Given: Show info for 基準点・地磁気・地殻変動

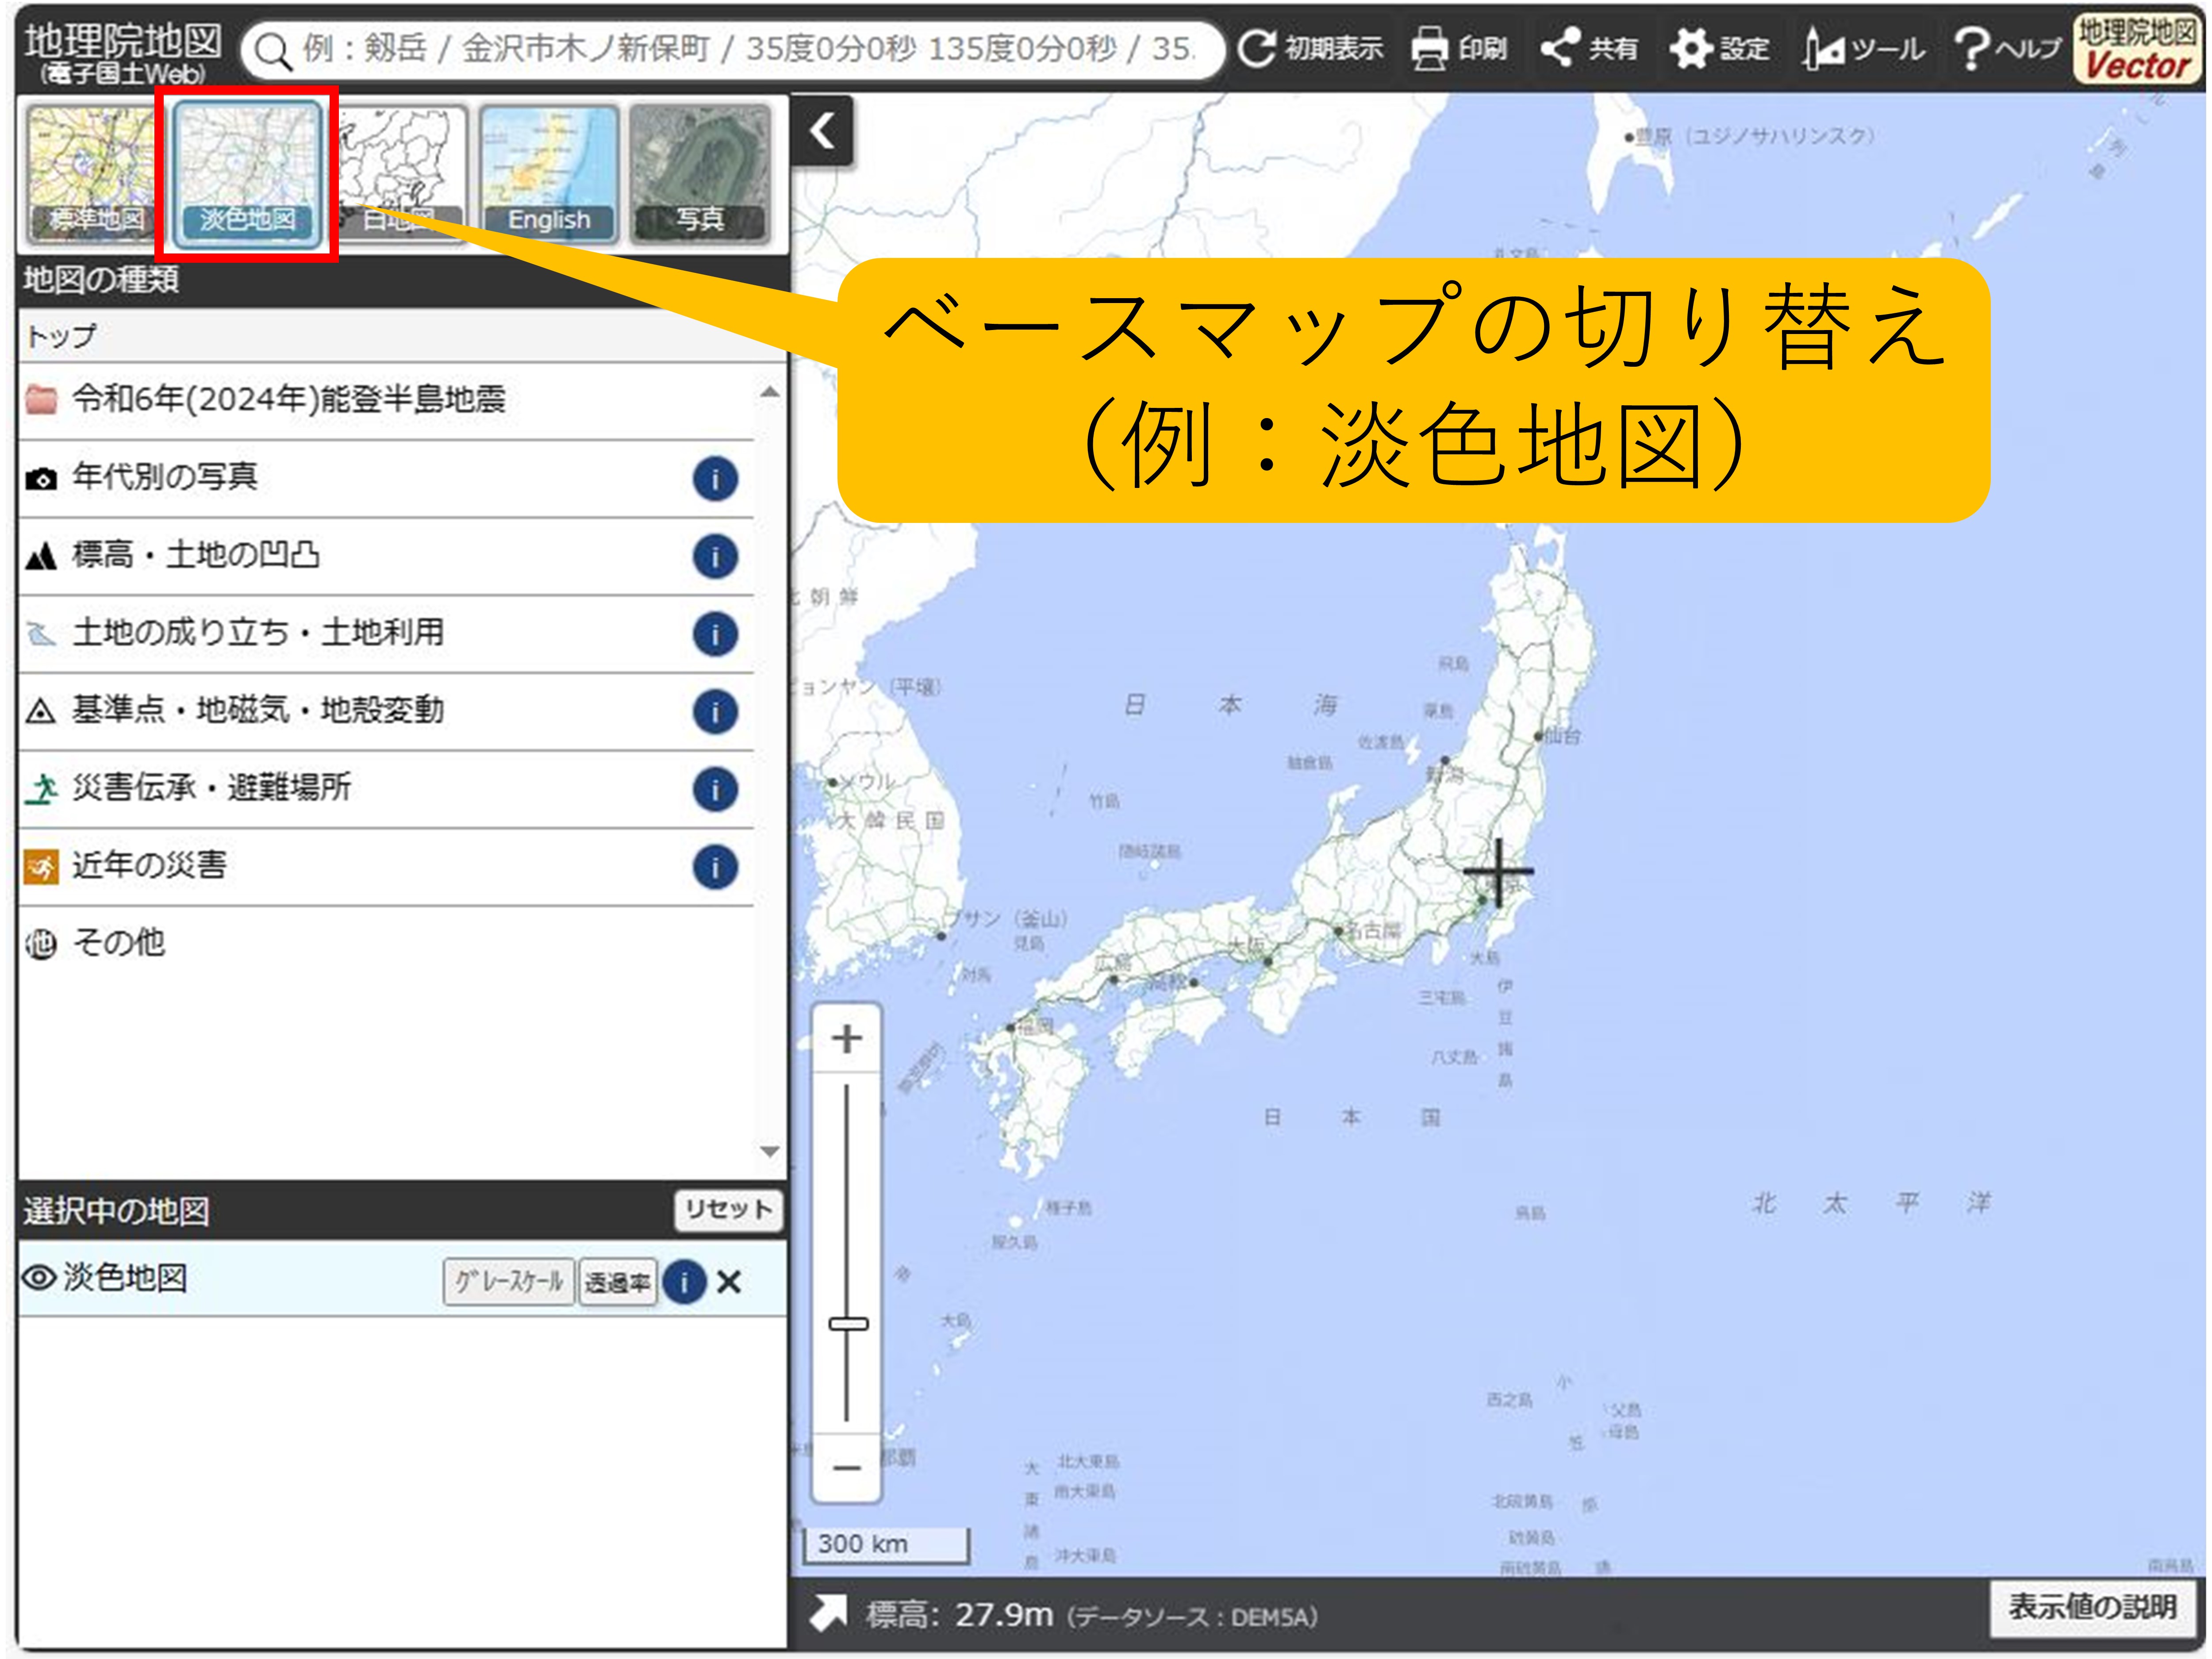Looking at the screenshot, I should point(715,712).
